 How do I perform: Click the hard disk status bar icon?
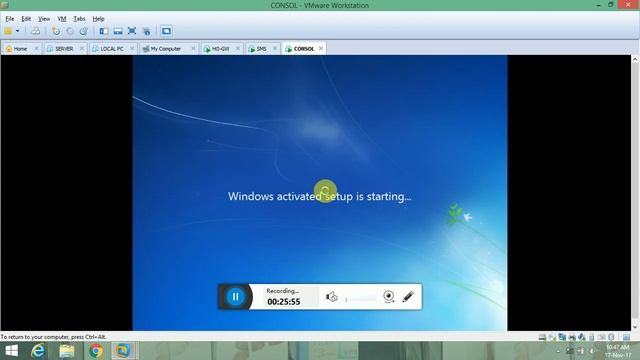(542, 337)
